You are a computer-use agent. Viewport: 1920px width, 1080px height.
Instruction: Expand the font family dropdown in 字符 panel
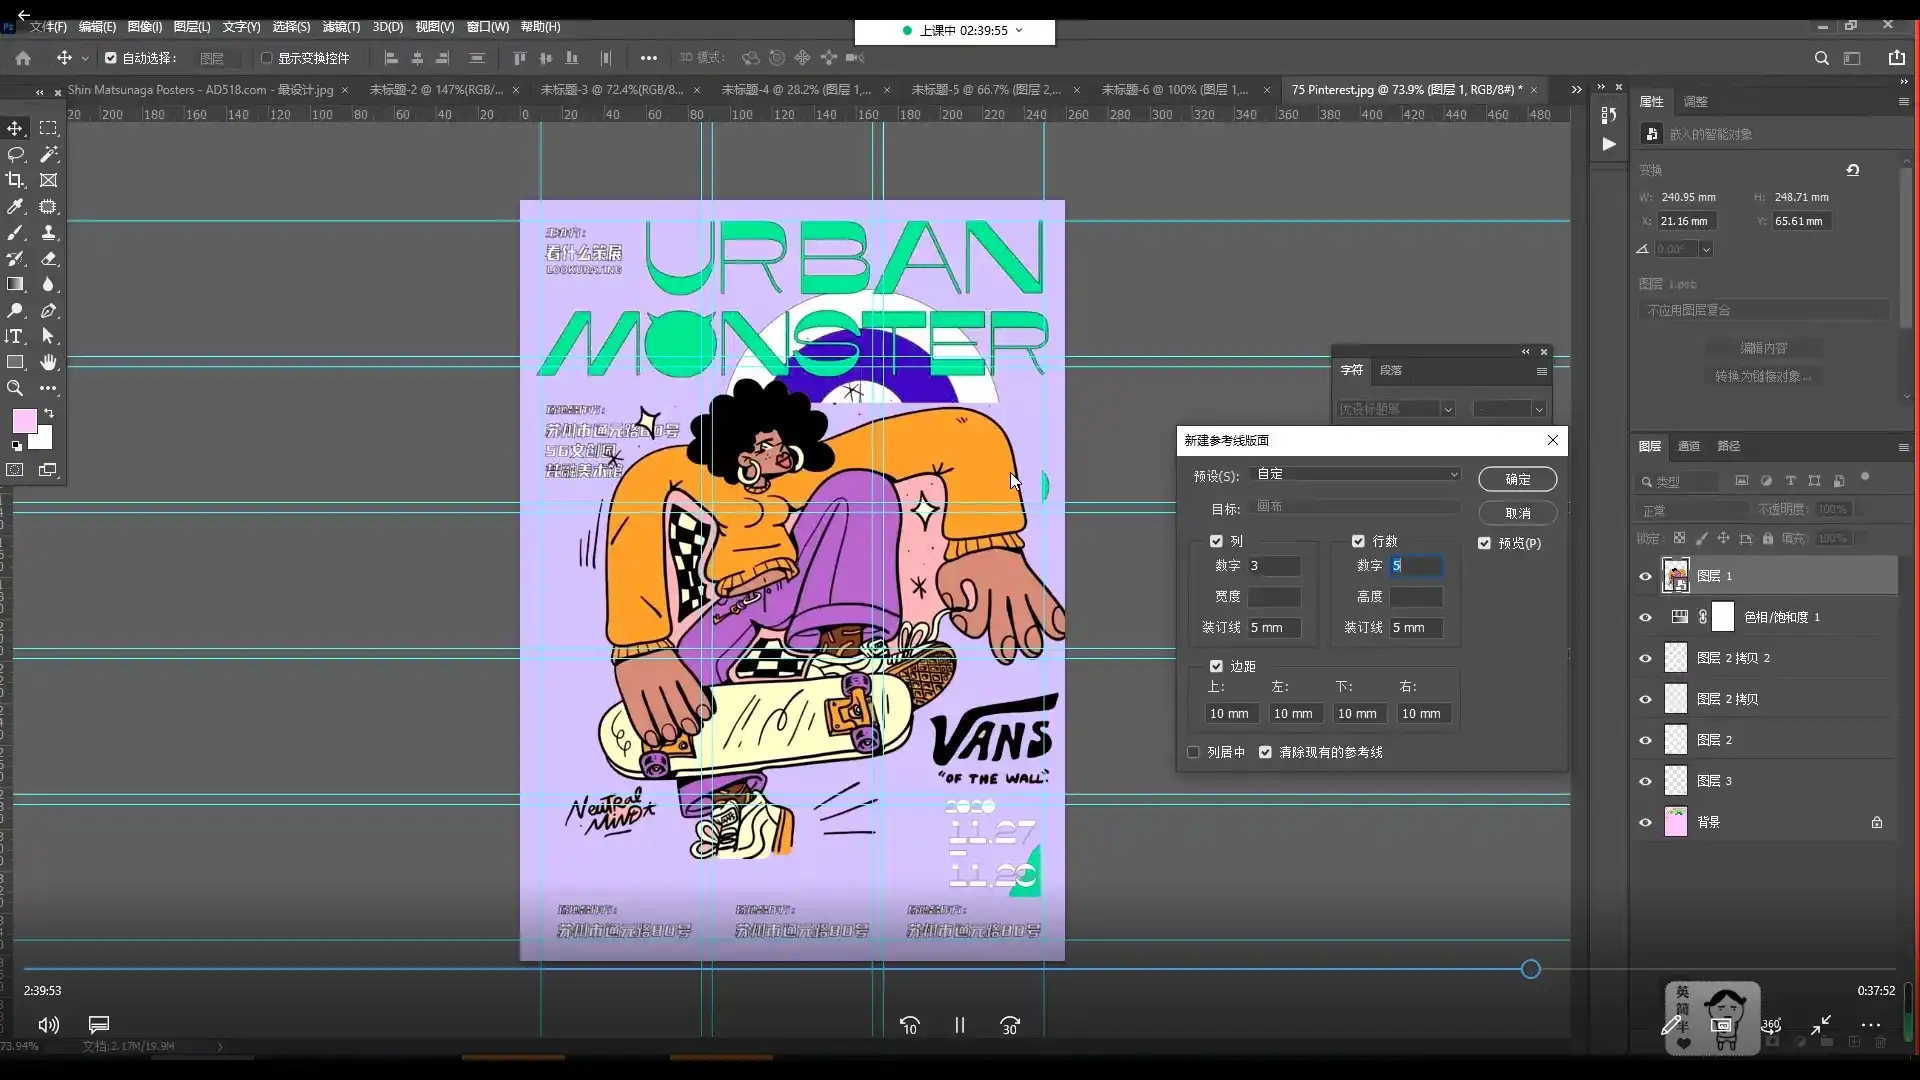[1447, 409]
